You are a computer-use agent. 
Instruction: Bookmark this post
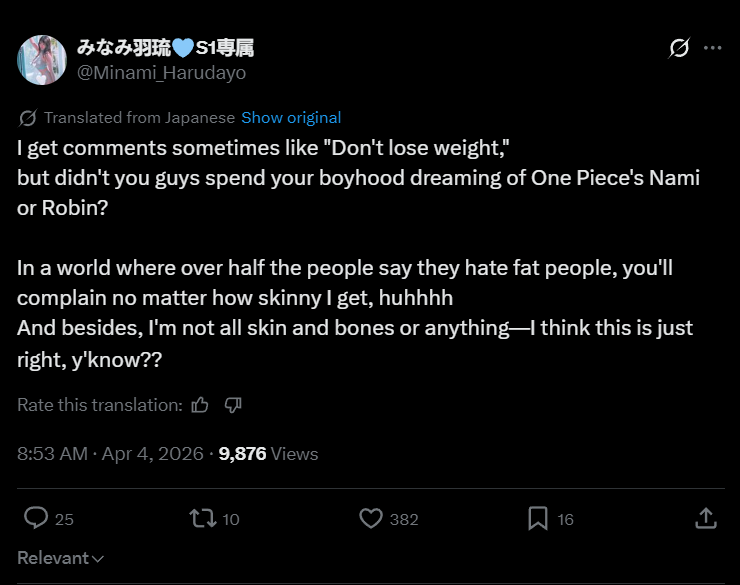tap(538, 518)
